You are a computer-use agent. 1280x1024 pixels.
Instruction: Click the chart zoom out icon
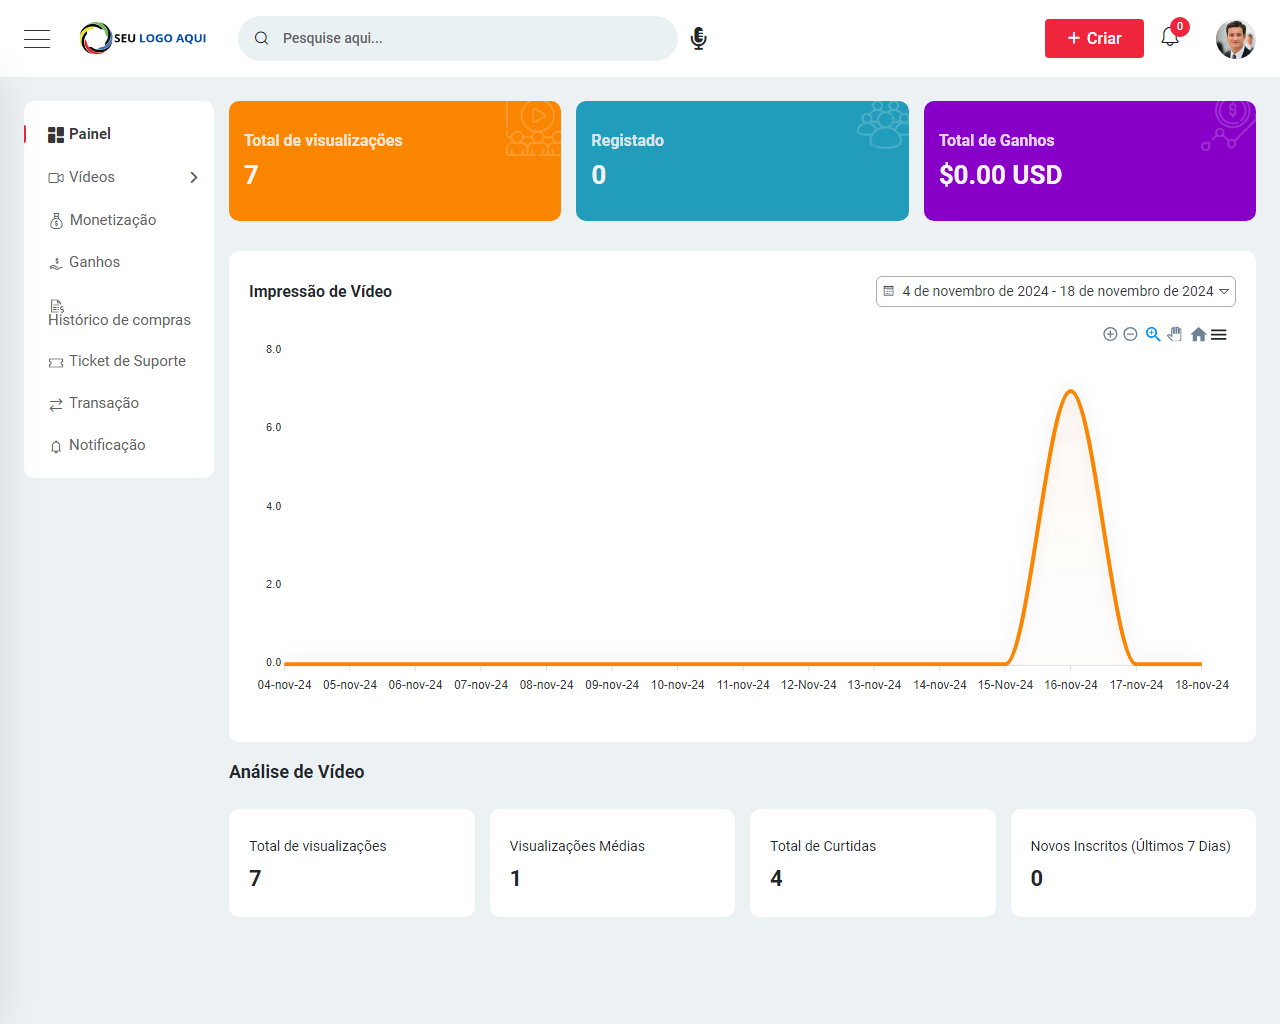coord(1130,334)
